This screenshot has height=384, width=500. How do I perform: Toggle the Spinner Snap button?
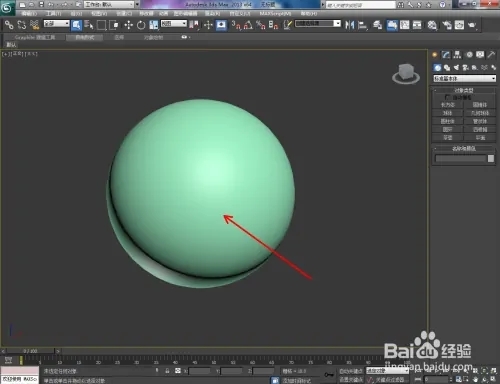273,25
